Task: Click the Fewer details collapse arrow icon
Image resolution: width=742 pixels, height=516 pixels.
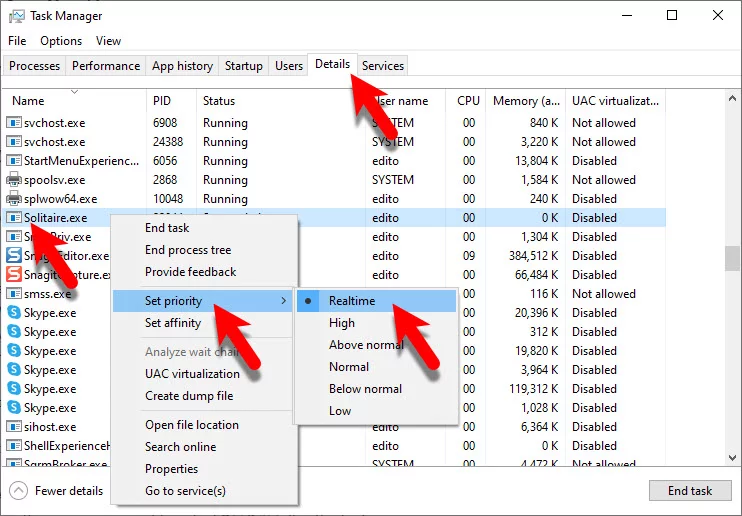Action: click(x=18, y=490)
